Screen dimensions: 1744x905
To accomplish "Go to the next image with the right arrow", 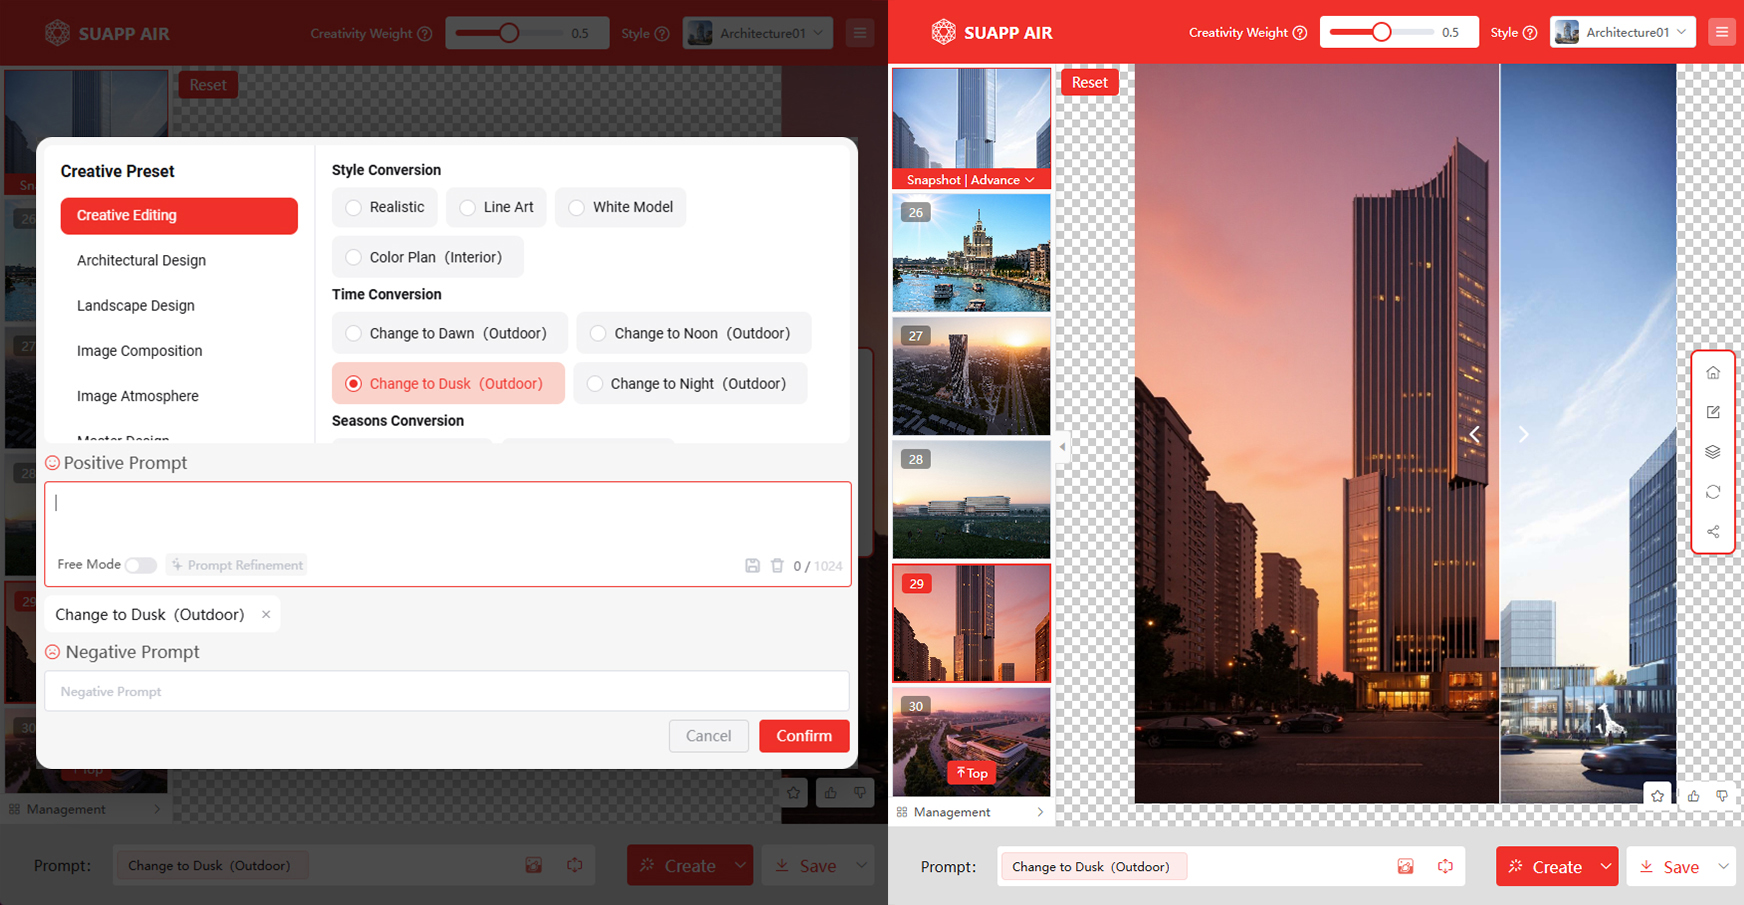I will click(1524, 434).
